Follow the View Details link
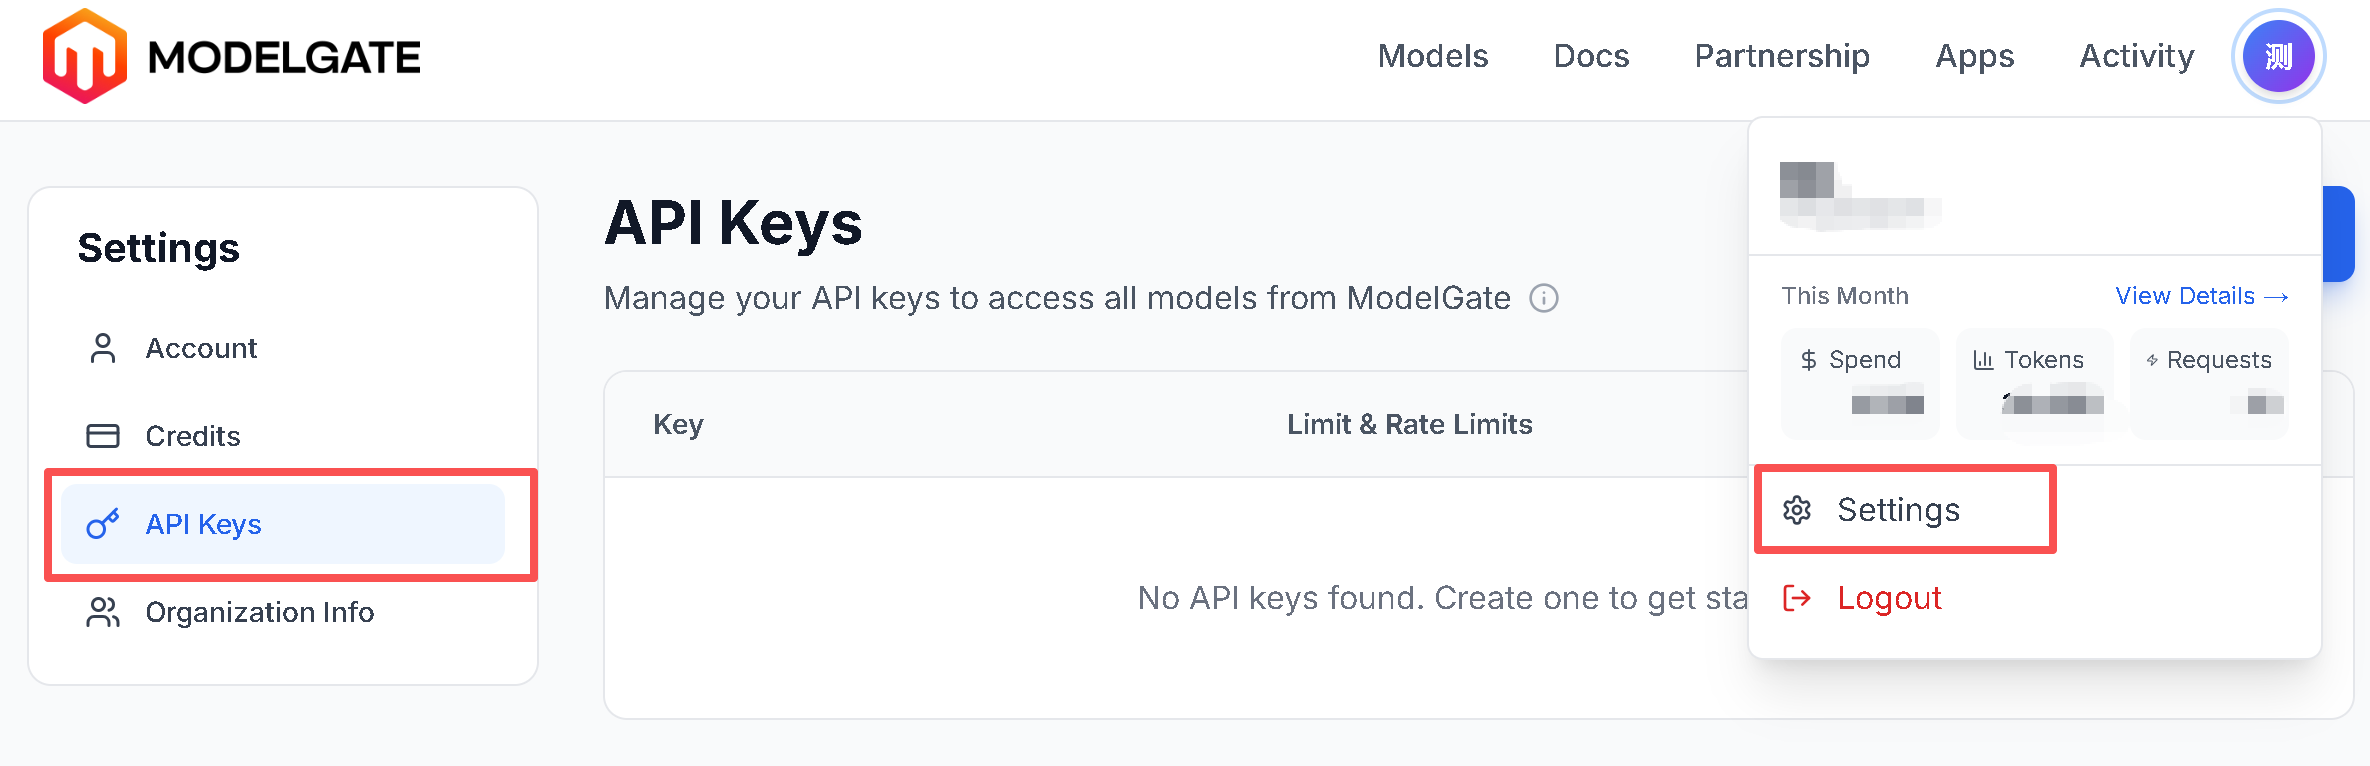This screenshot has width=2370, height=766. coord(2200,296)
